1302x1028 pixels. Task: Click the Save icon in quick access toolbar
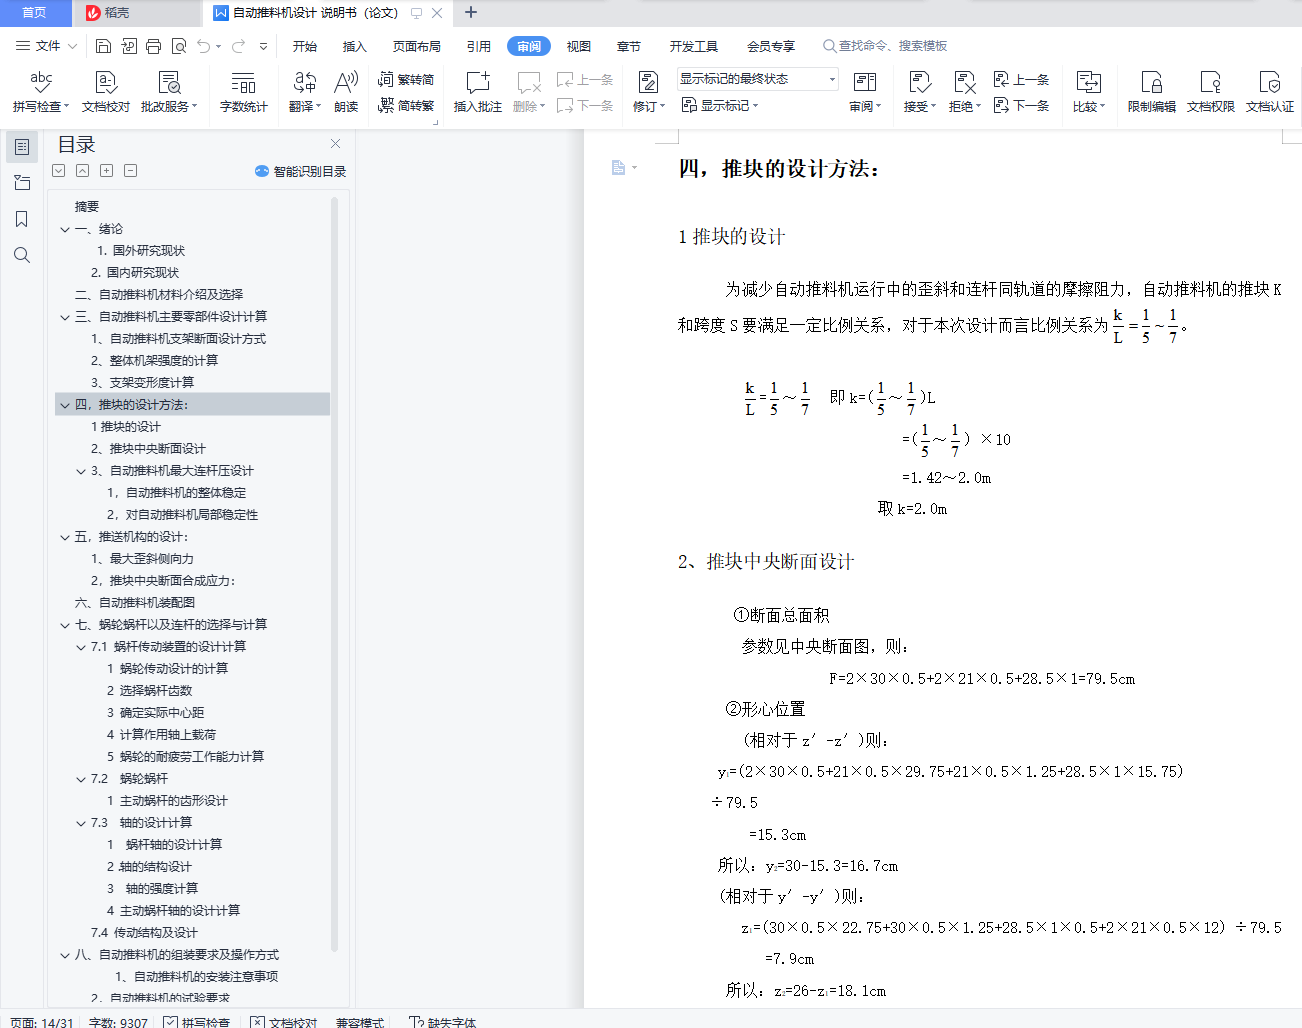coord(103,46)
